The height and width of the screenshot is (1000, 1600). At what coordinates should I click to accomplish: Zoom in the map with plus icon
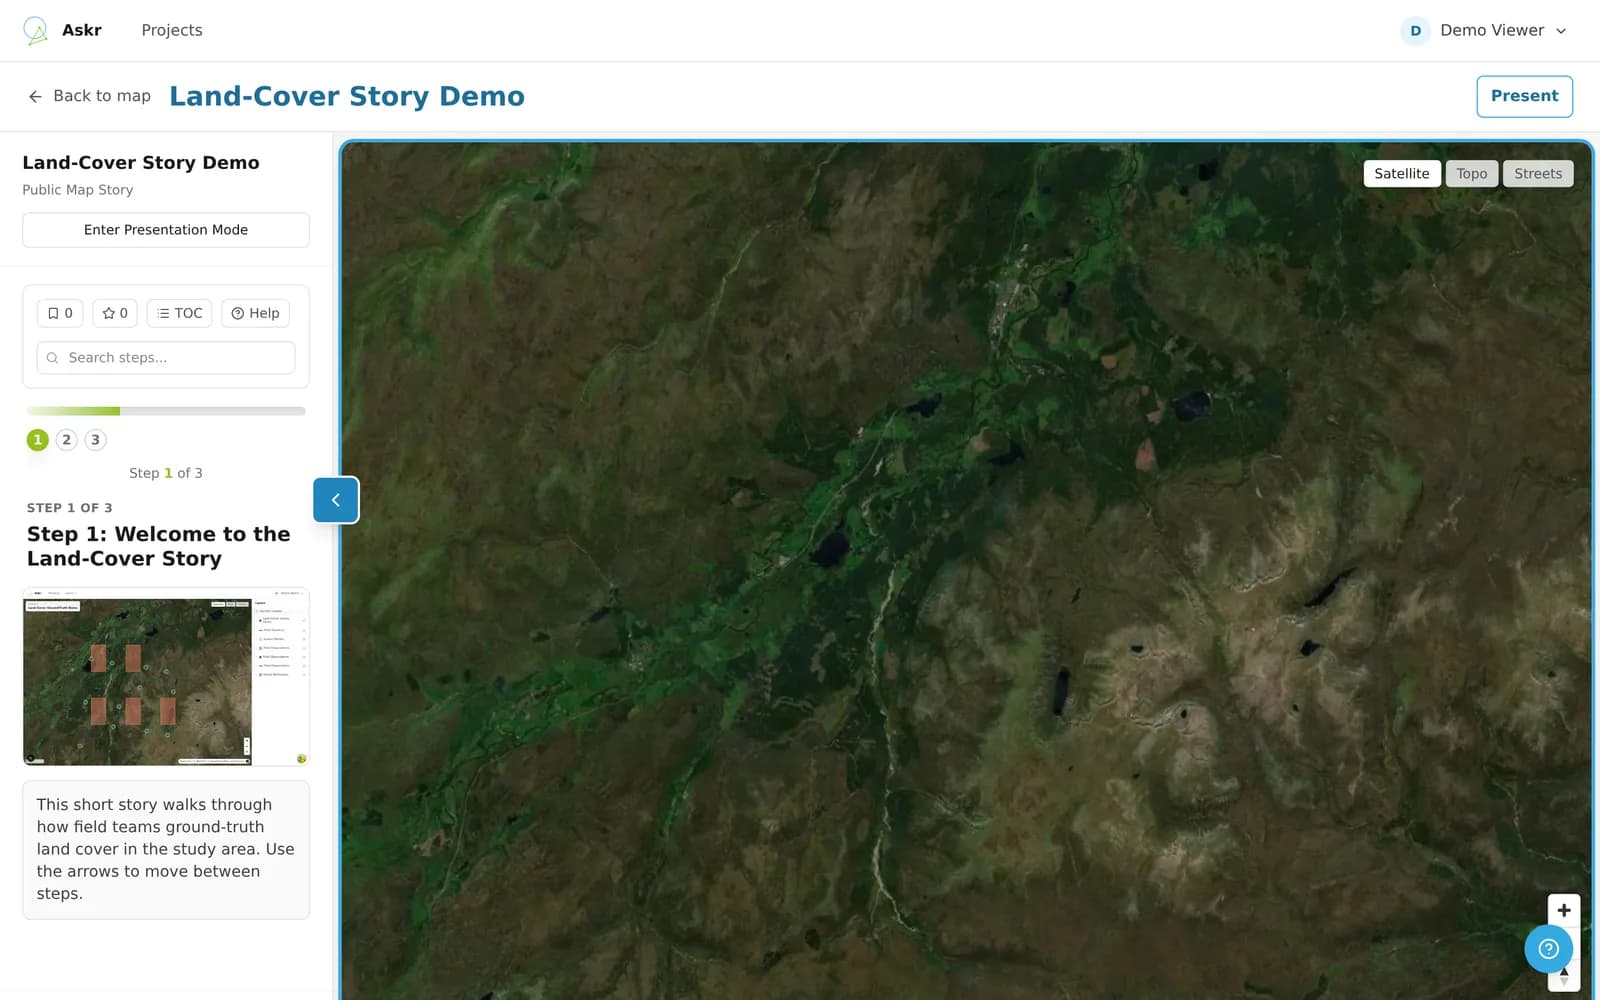click(x=1564, y=910)
